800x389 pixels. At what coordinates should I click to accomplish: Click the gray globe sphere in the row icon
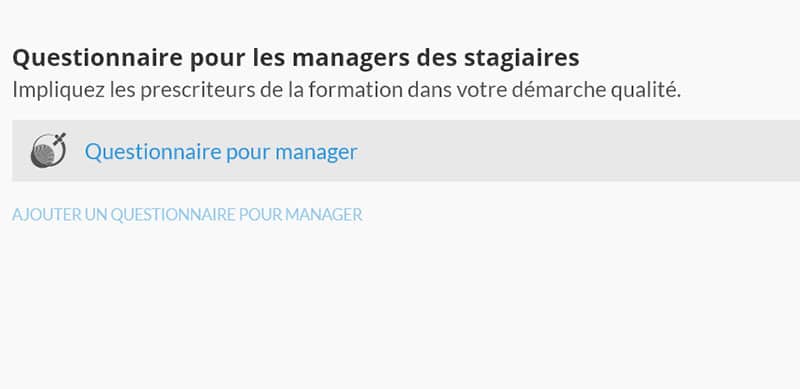(x=43, y=155)
